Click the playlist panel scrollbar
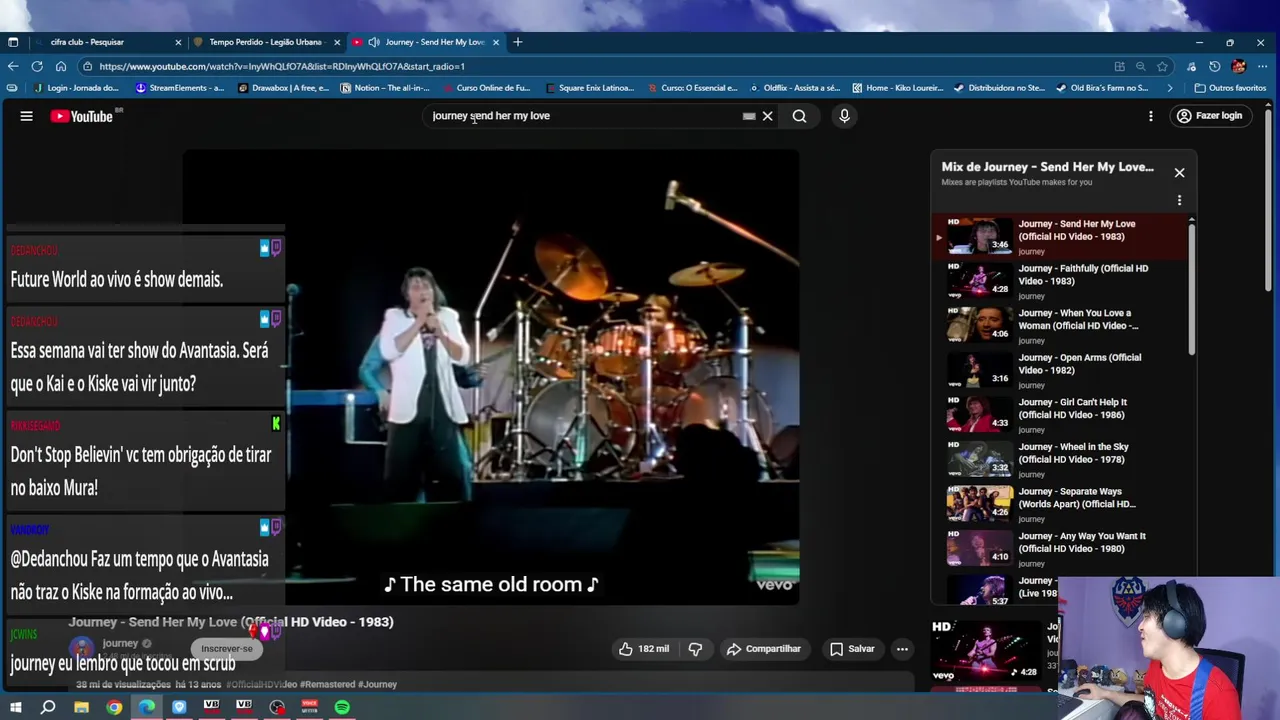The height and width of the screenshot is (720, 1280). tap(1191, 290)
